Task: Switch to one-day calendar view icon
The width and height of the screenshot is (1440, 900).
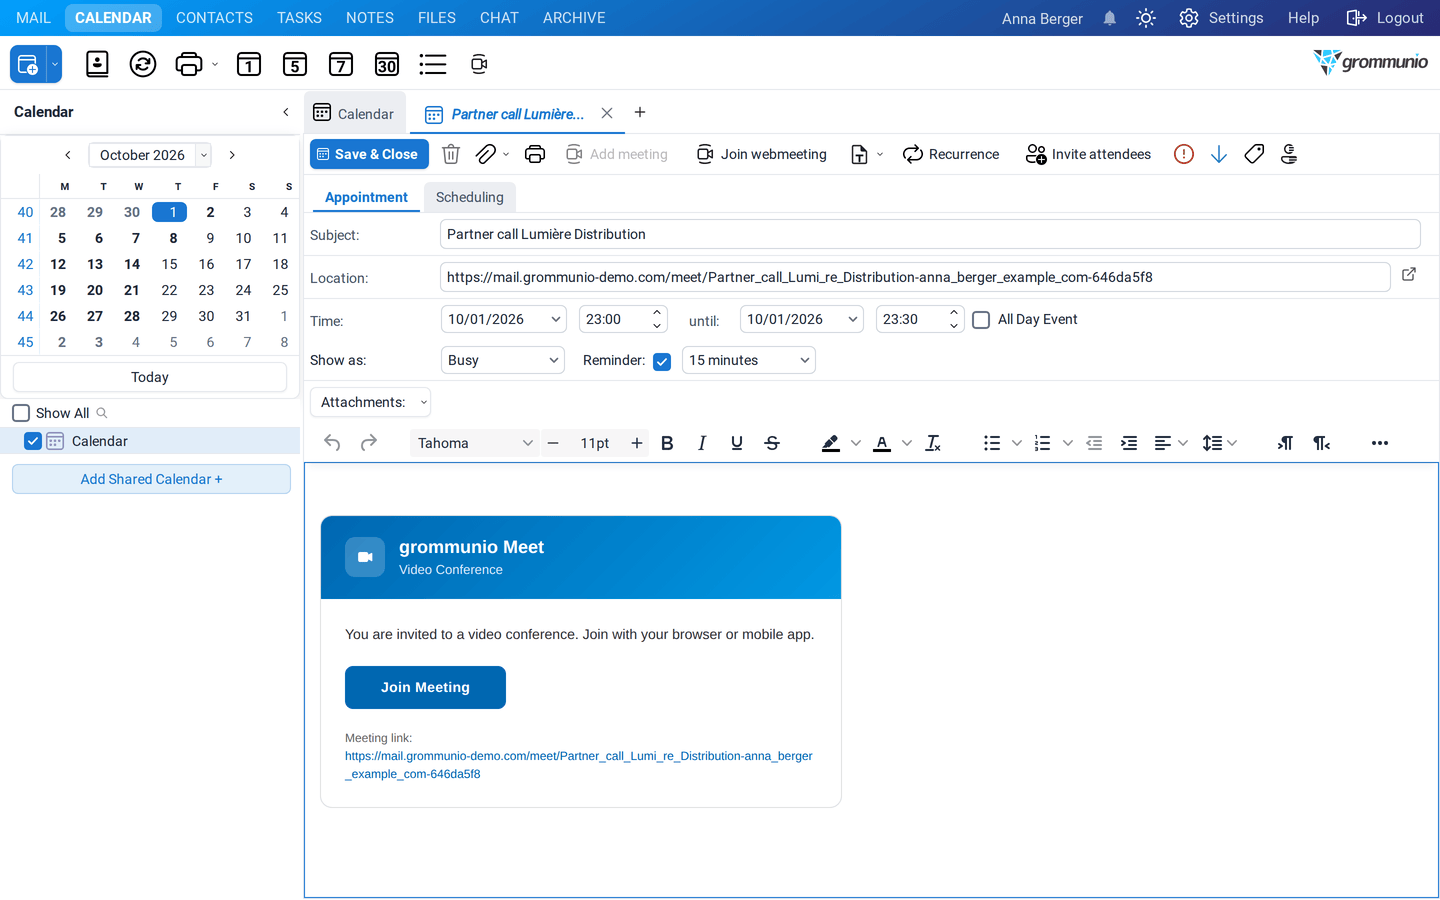Action: pos(249,64)
